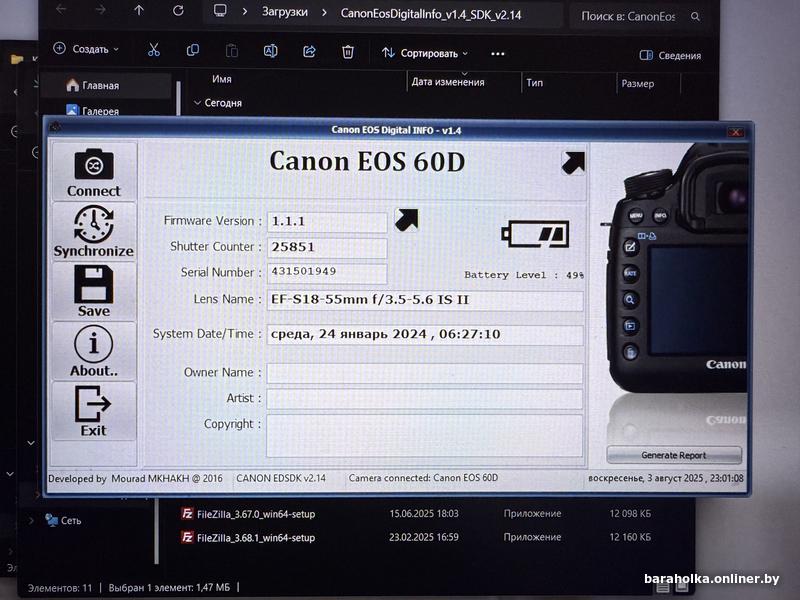Click the Delete trash icon in File Explorer
The width and height of the screenshot is (800, 600).
[348, 52]
